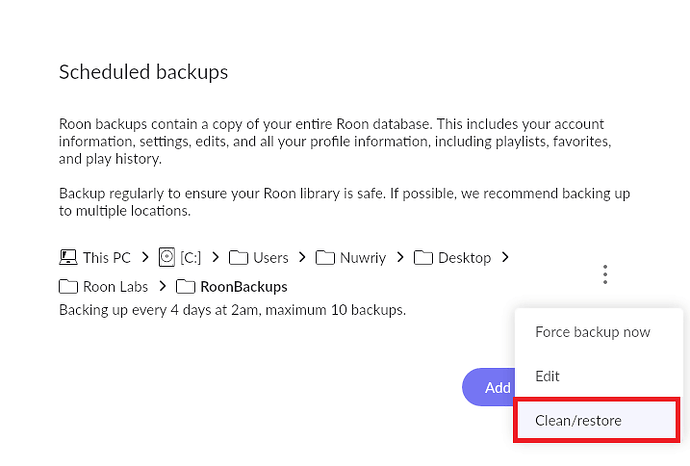Click the RoonBackups folder icon
690x466 pixels.
tap(185, 287)
